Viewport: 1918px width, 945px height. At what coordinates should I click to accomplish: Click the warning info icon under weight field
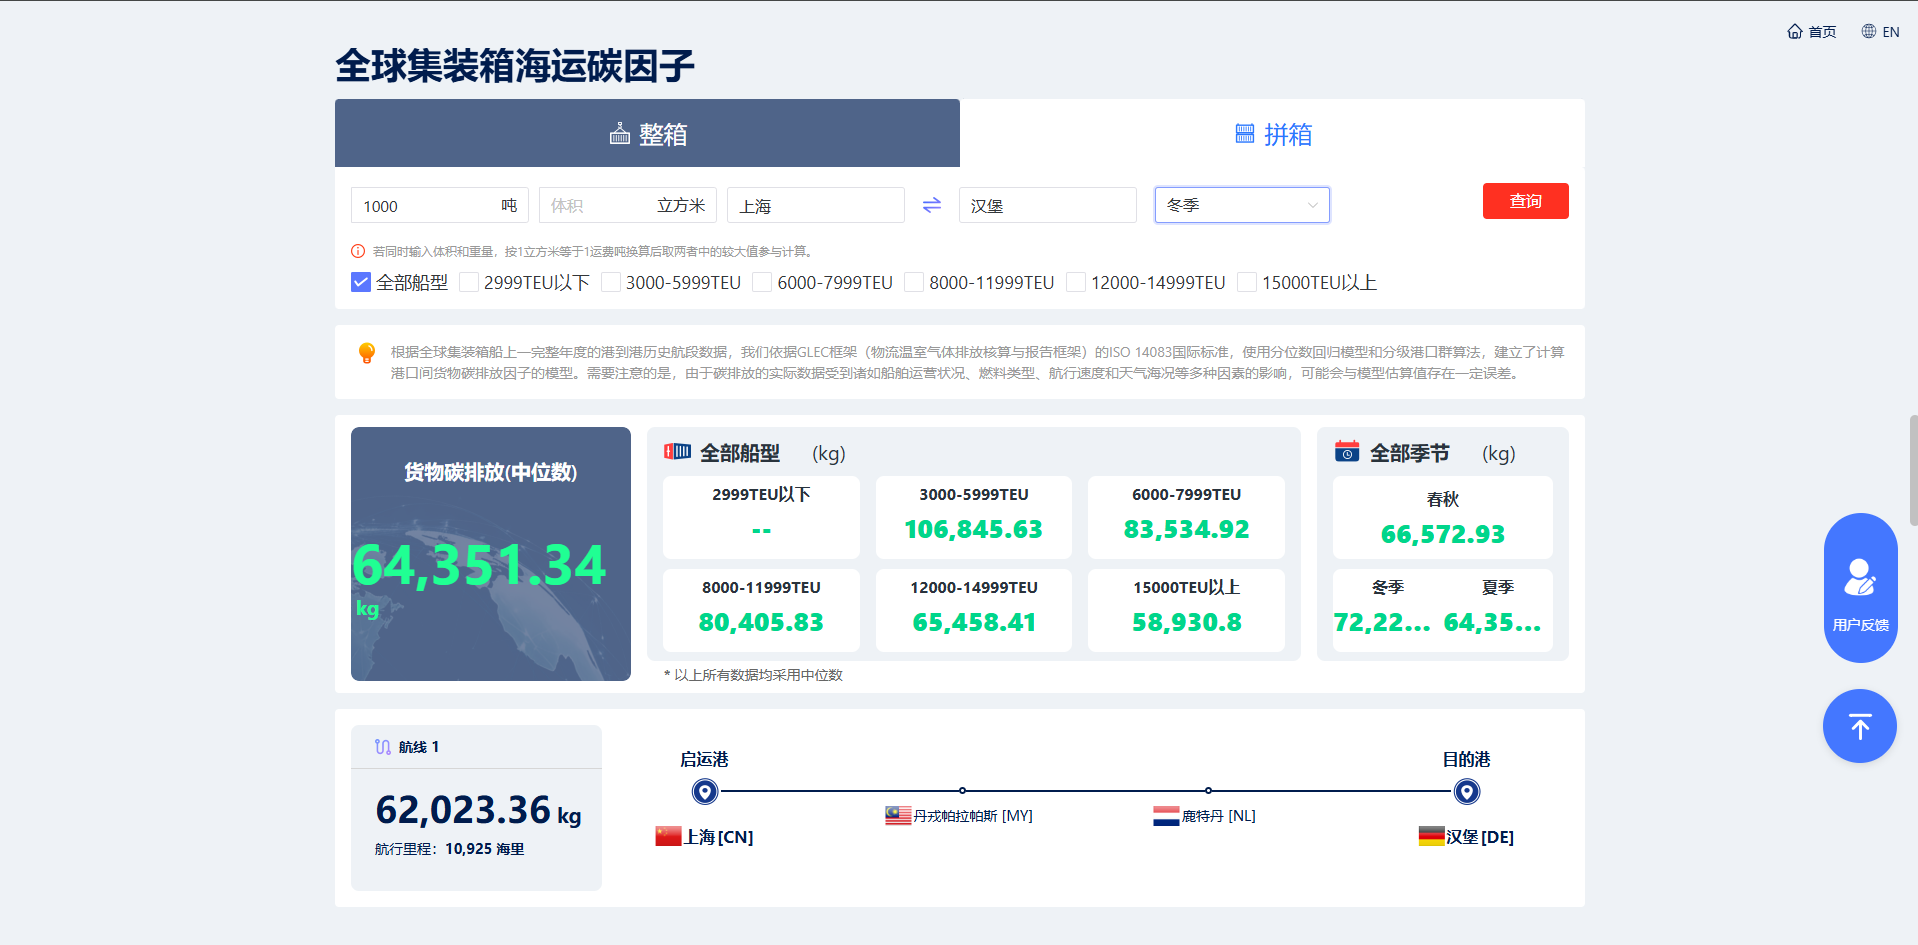coord(358,251)
